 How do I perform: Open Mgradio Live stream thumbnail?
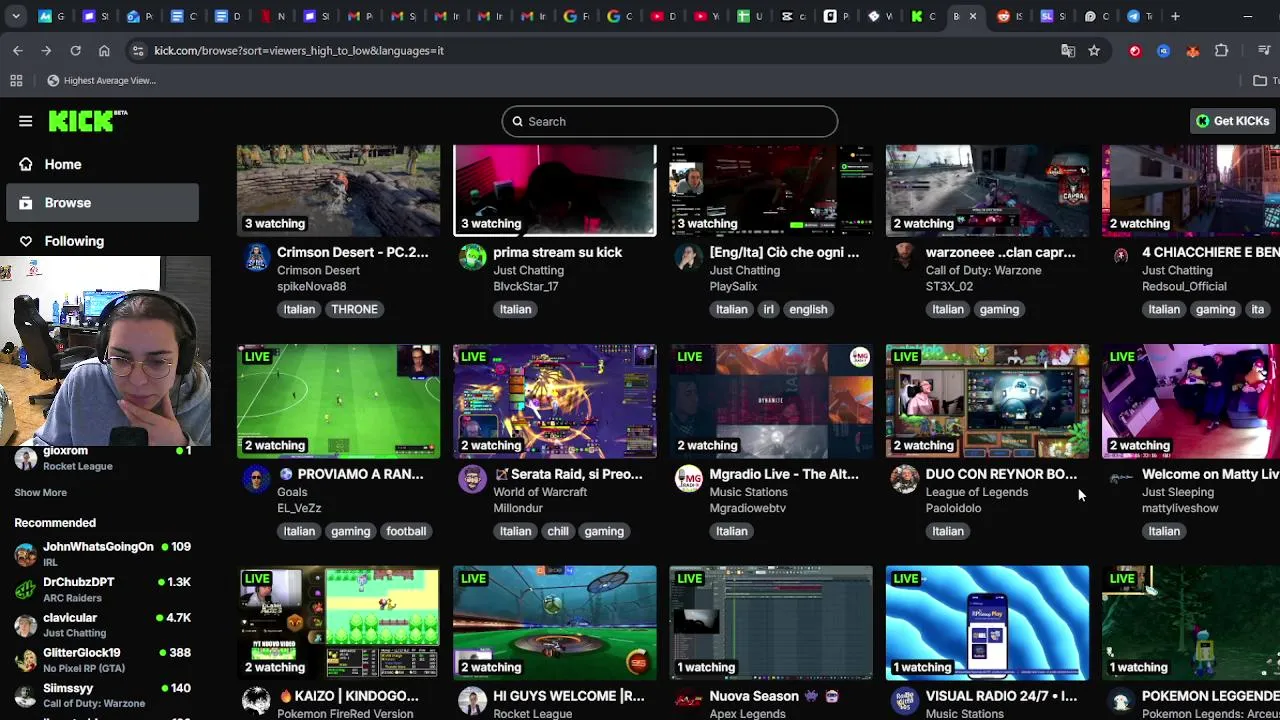771,401
